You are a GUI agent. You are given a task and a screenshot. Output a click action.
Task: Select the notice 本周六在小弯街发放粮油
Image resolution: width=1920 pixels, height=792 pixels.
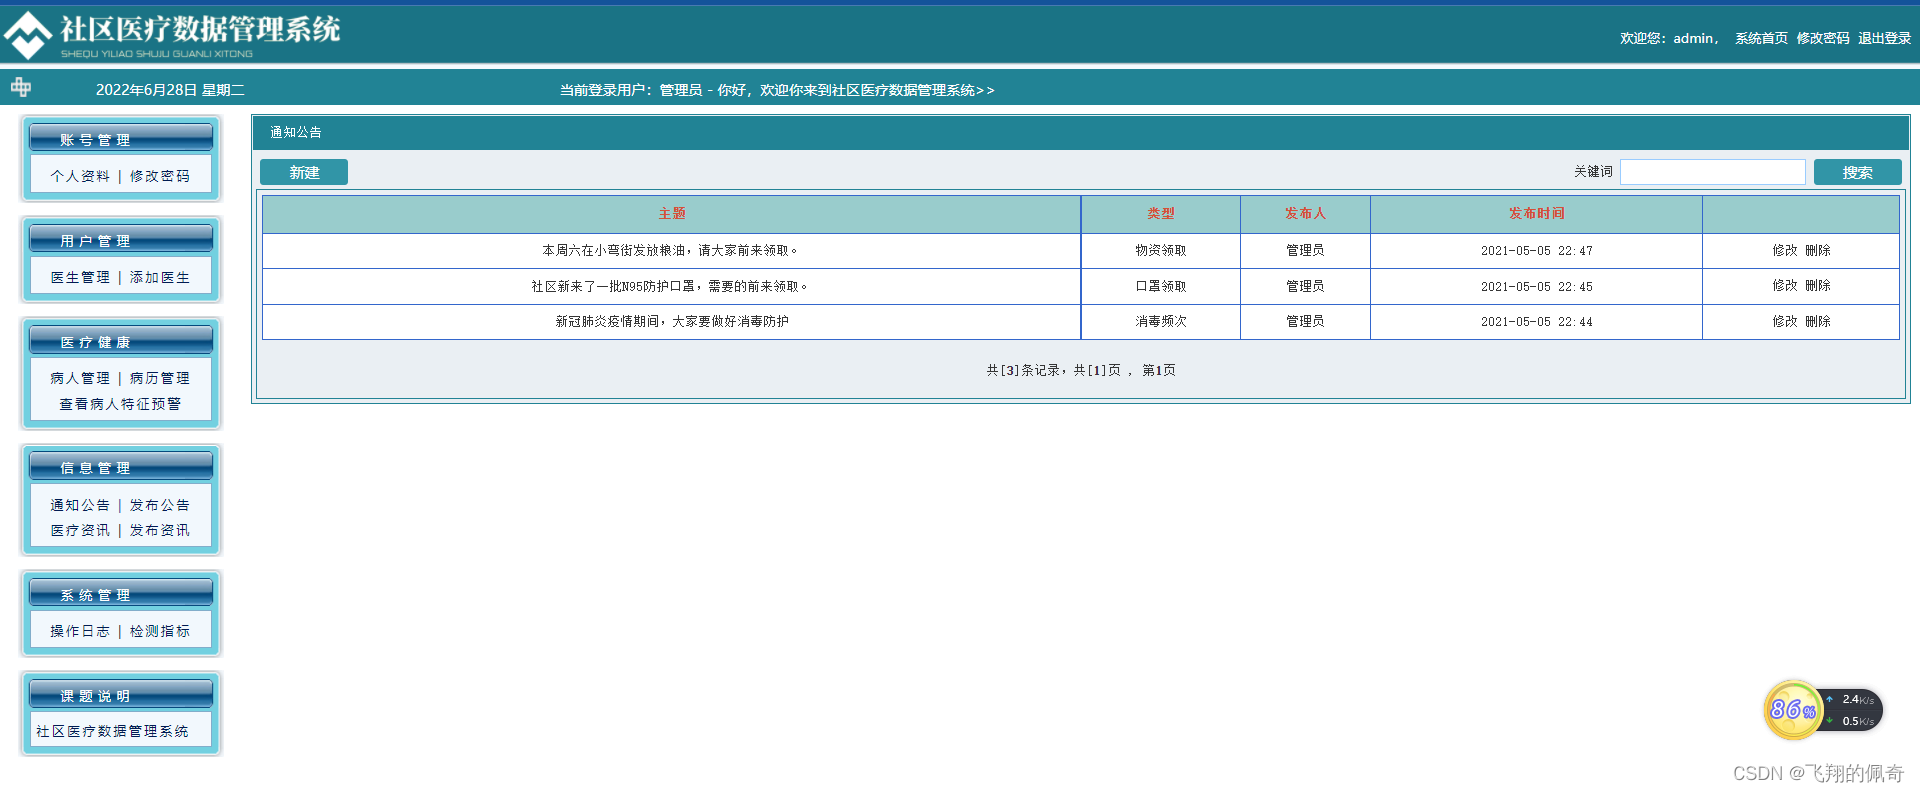(672, 250)
